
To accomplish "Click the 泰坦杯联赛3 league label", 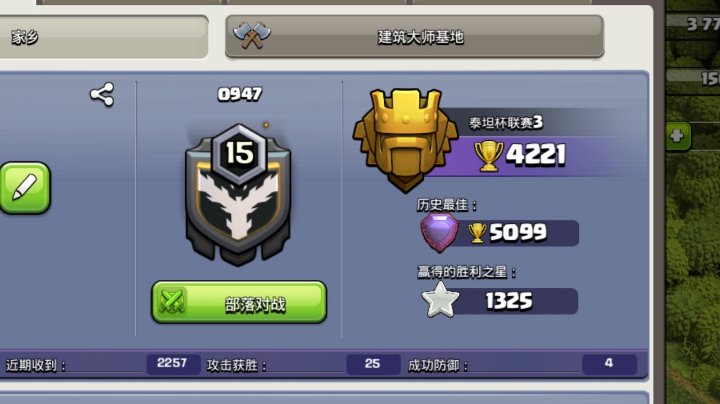I will pos(506,123).
